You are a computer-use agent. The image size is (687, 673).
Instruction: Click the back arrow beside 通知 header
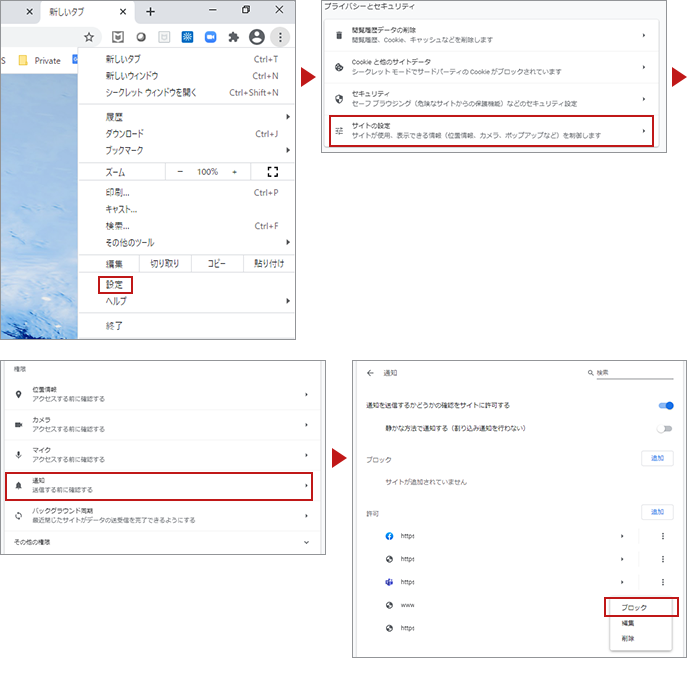370,373
